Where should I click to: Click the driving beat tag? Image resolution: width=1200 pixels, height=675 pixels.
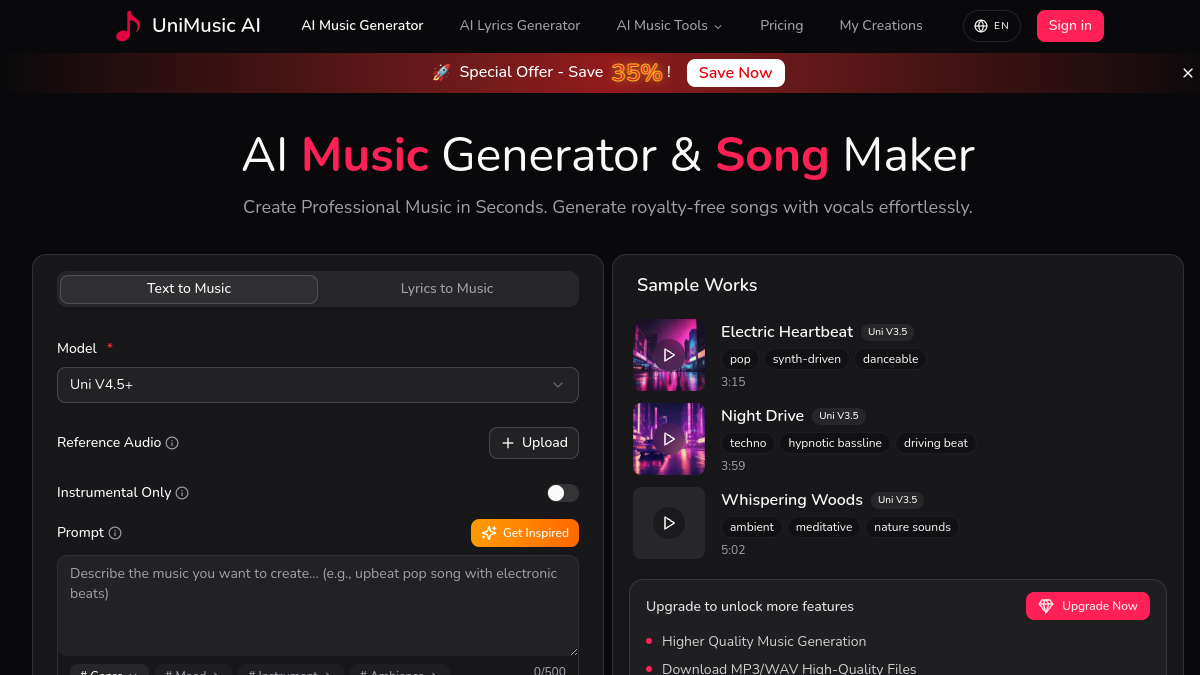[936, 443]
